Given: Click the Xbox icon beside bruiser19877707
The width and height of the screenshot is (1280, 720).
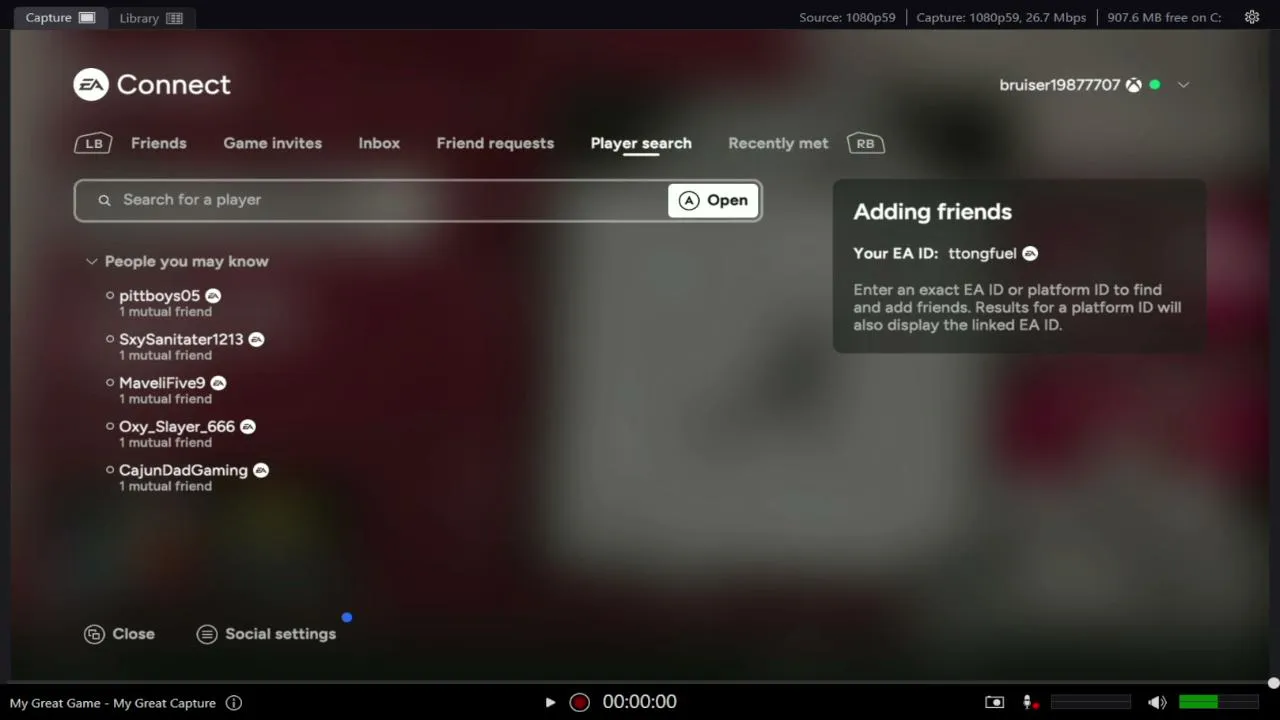Looking at the screenshot, I should (1133, 85).
